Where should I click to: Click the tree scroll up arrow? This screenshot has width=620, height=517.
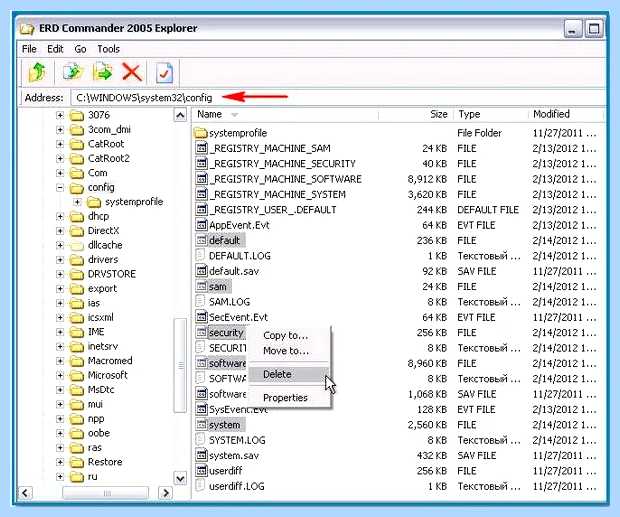pos(180,115)
